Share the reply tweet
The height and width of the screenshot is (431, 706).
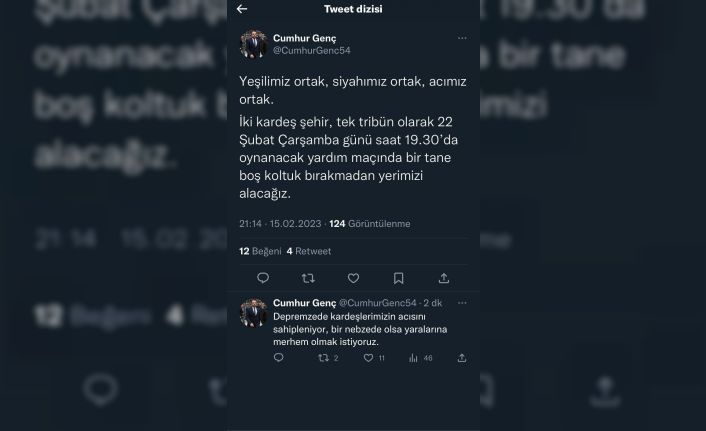[462, 358]
